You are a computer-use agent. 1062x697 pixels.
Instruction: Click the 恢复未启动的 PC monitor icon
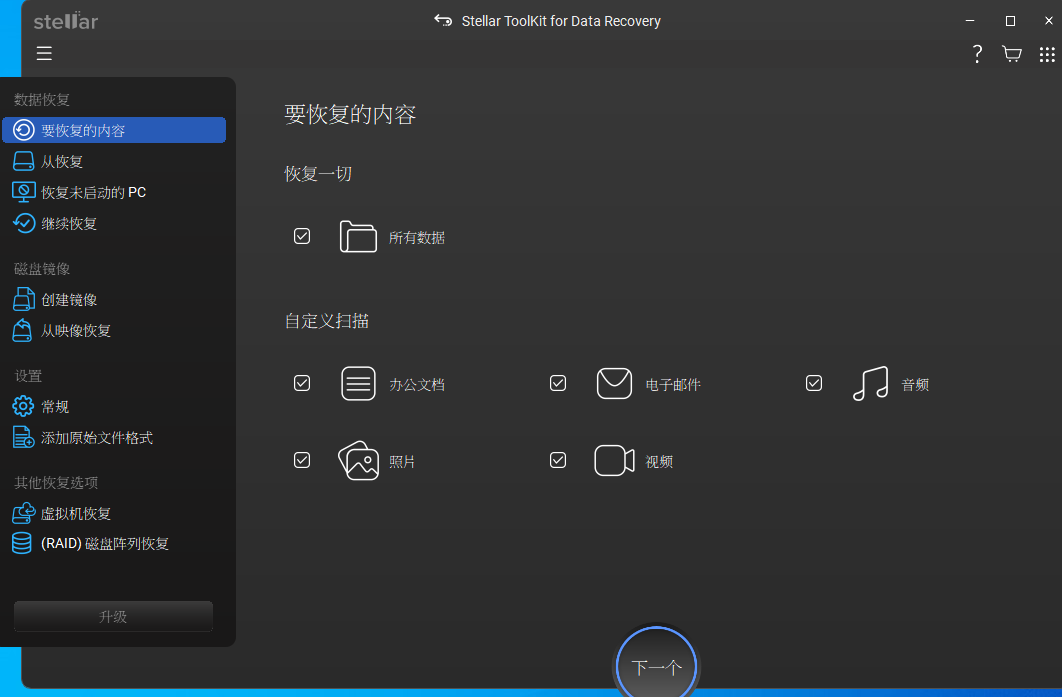(24, 192)
